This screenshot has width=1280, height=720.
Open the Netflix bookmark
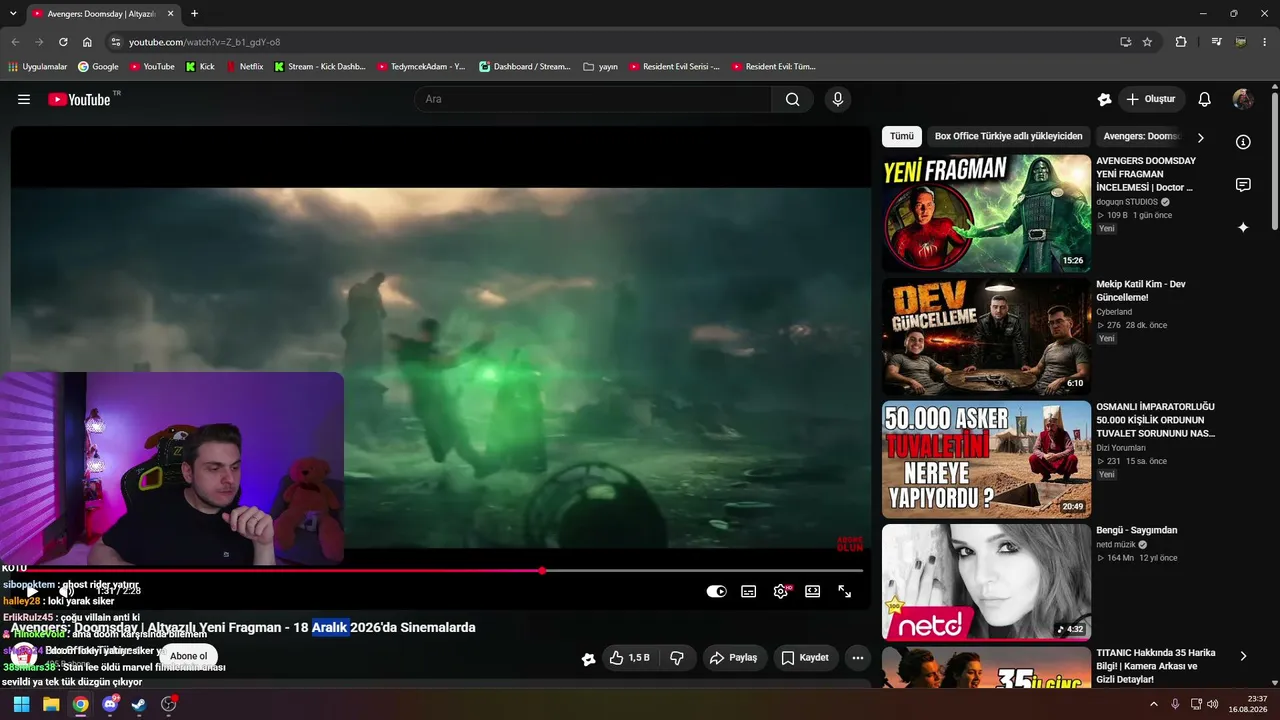[x=245, y=67]
